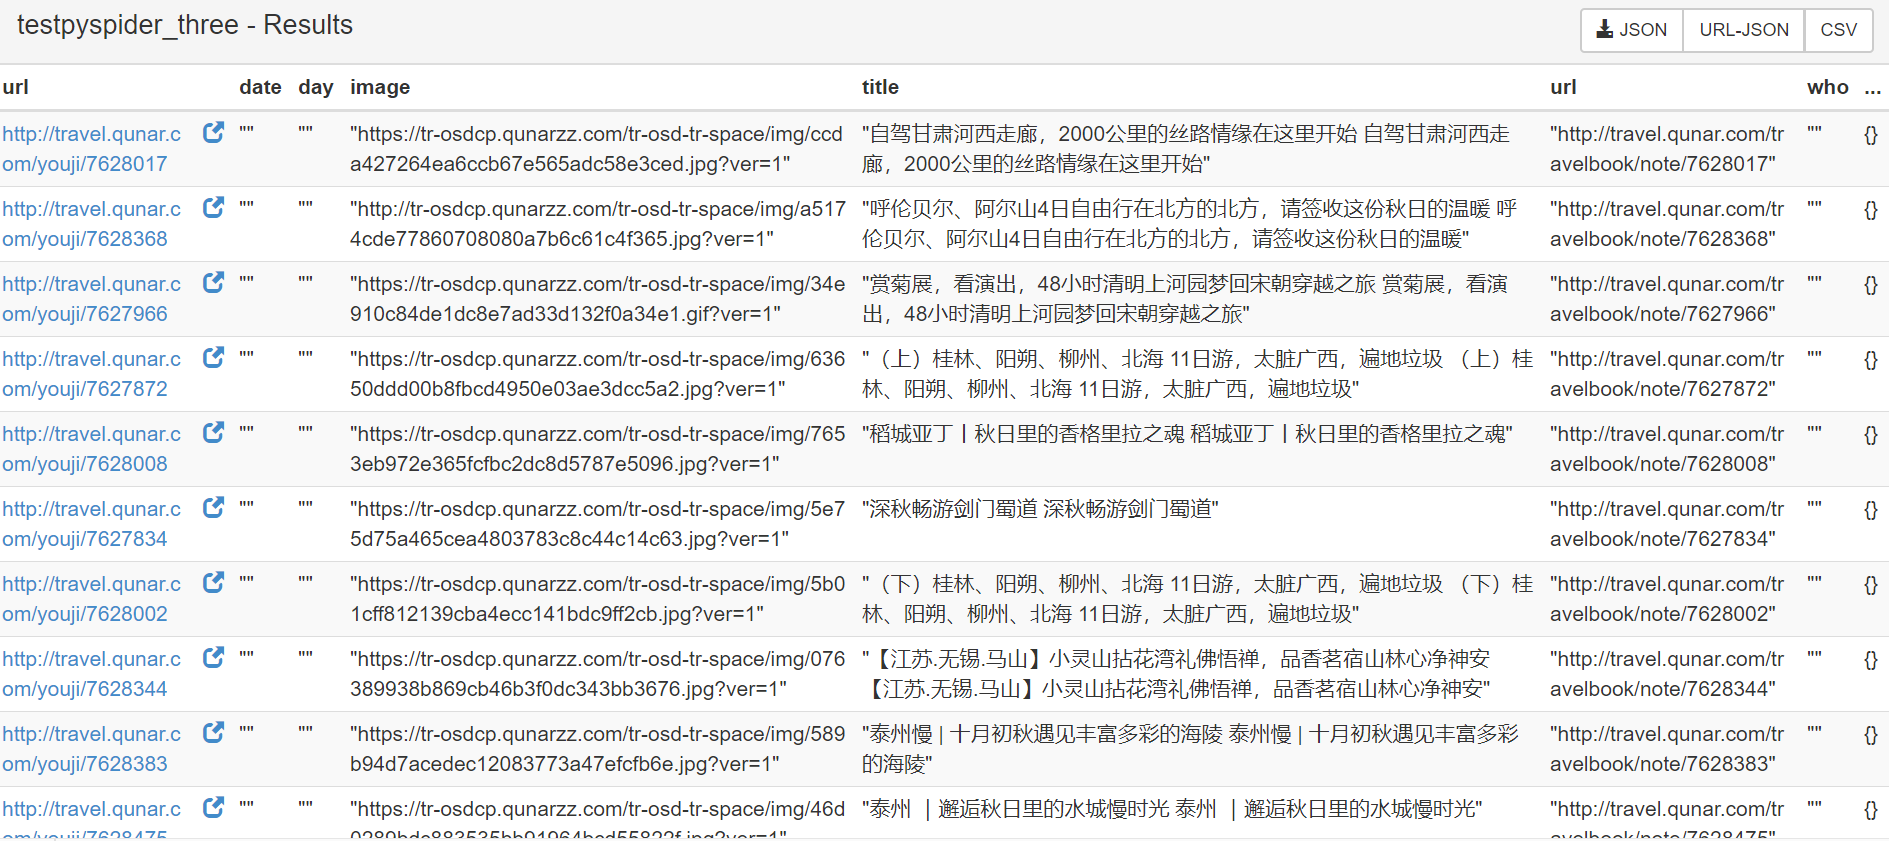Select the {} cell in row 7628344
1889x841 pixels.
[1870, 660]
